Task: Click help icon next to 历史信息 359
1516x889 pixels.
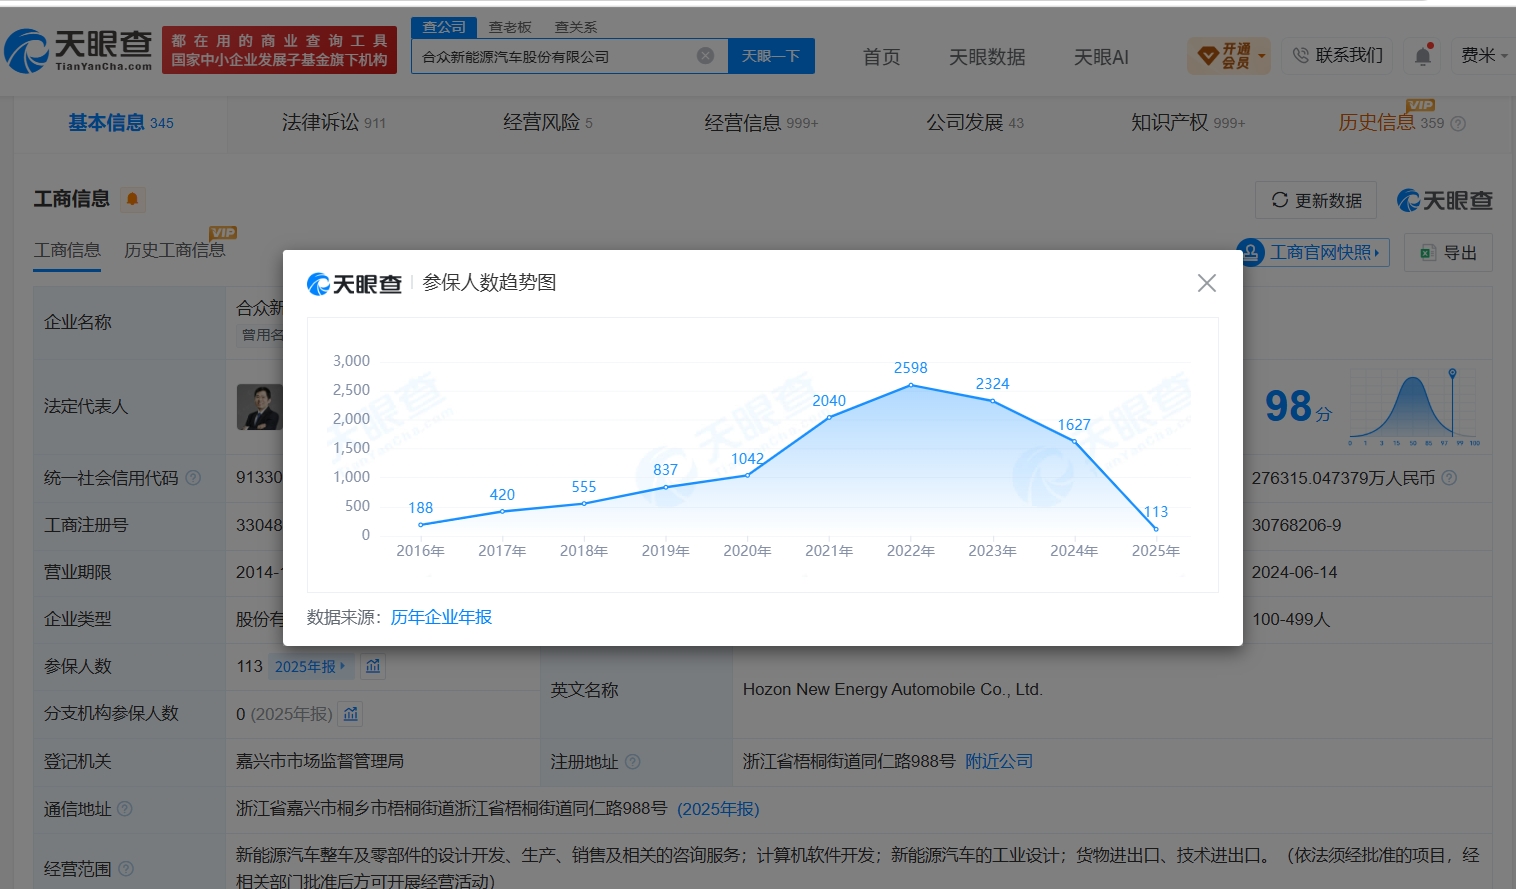Action: click(x=1458, y=124)
